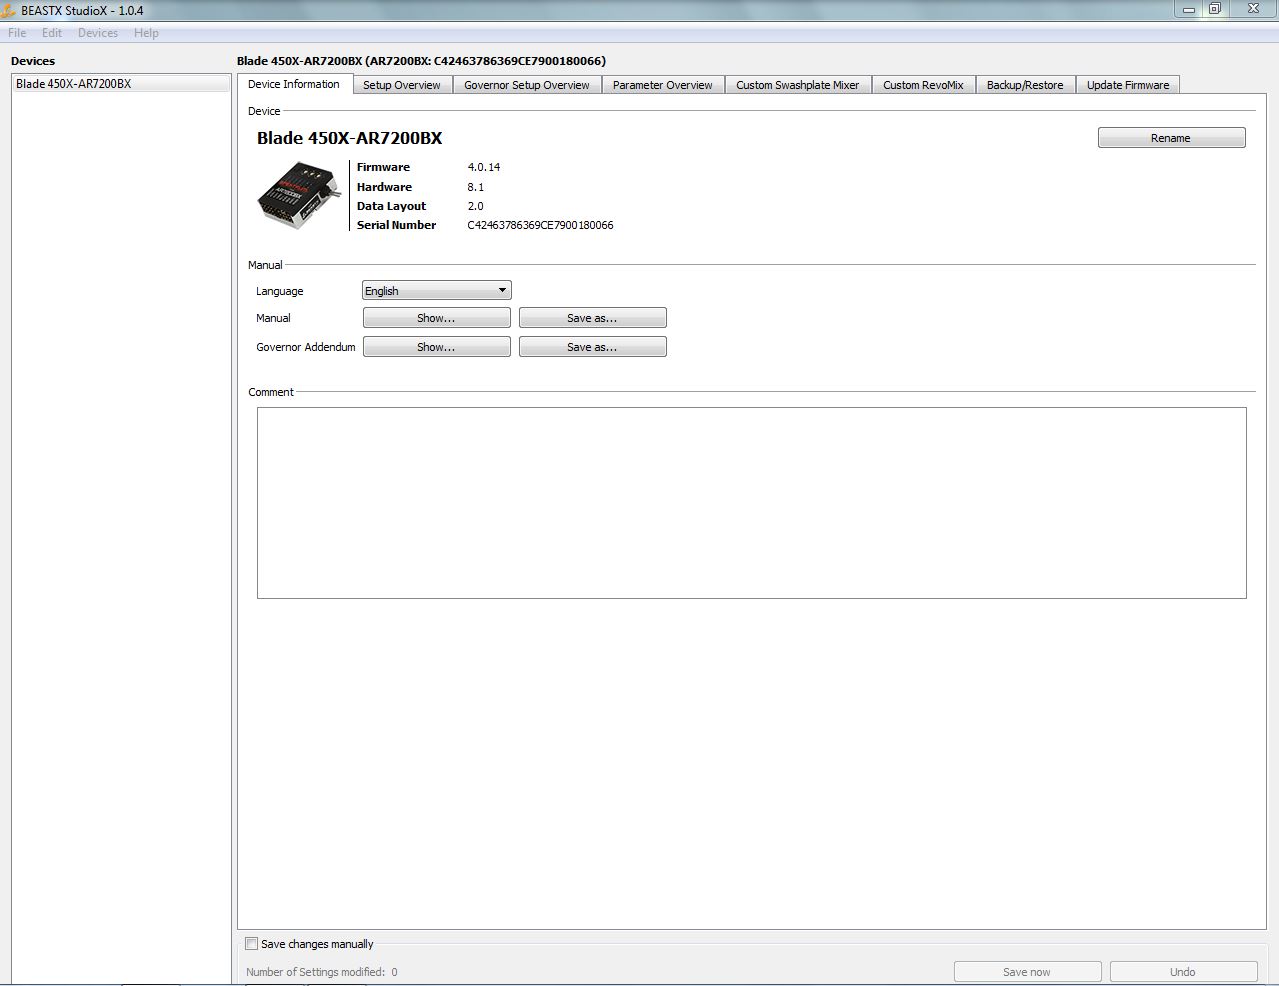Open the File menu
This screenshot has width=1279, height=986.
[17, 33]
